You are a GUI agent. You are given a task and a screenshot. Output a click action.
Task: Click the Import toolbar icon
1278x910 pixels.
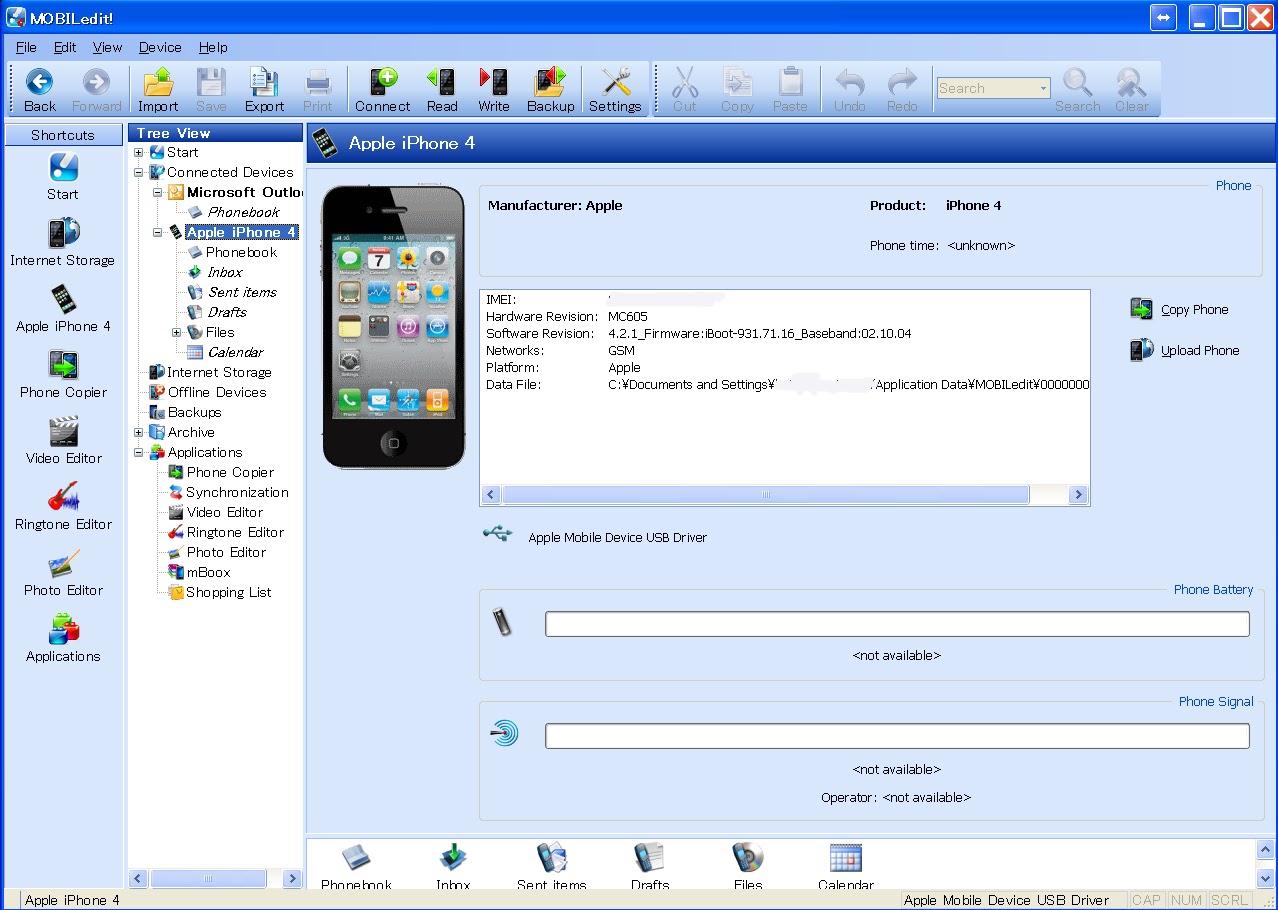pyautogui.click(x=158, y=90)
